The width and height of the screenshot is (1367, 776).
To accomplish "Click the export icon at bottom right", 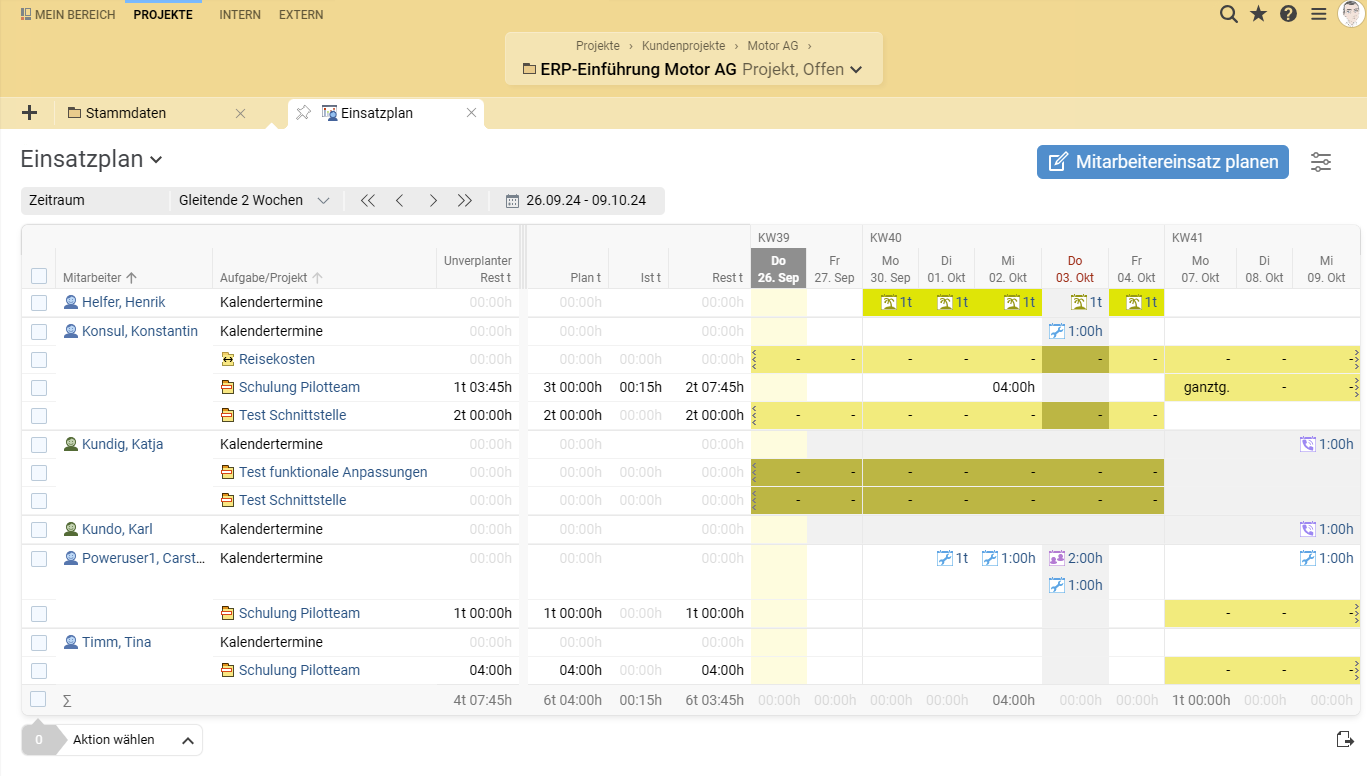I will (1345, 739).
